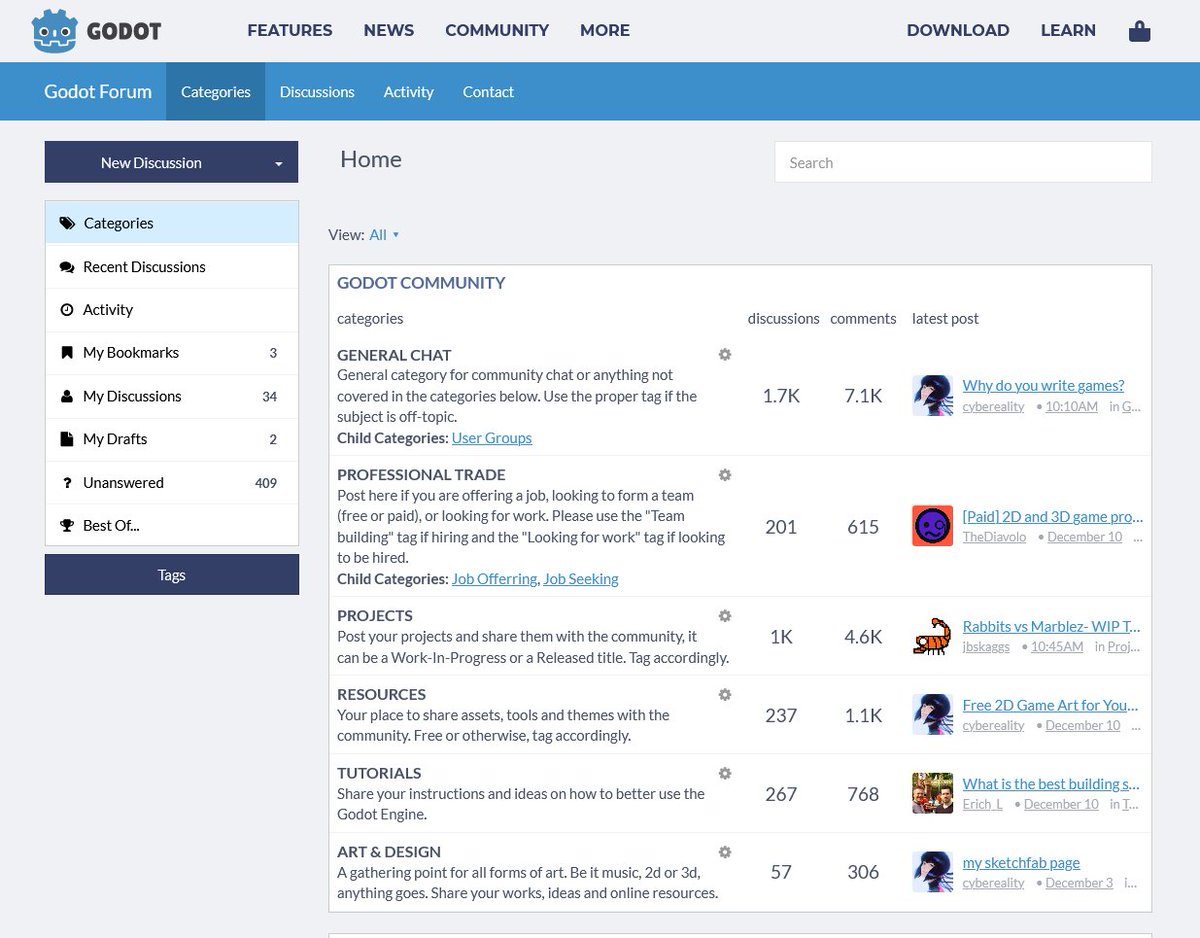This screenshot has height=938, width=1200.
Task: Click gear icon for Professional Trade category
Action: pyautogui.click(x=725, y=475)
